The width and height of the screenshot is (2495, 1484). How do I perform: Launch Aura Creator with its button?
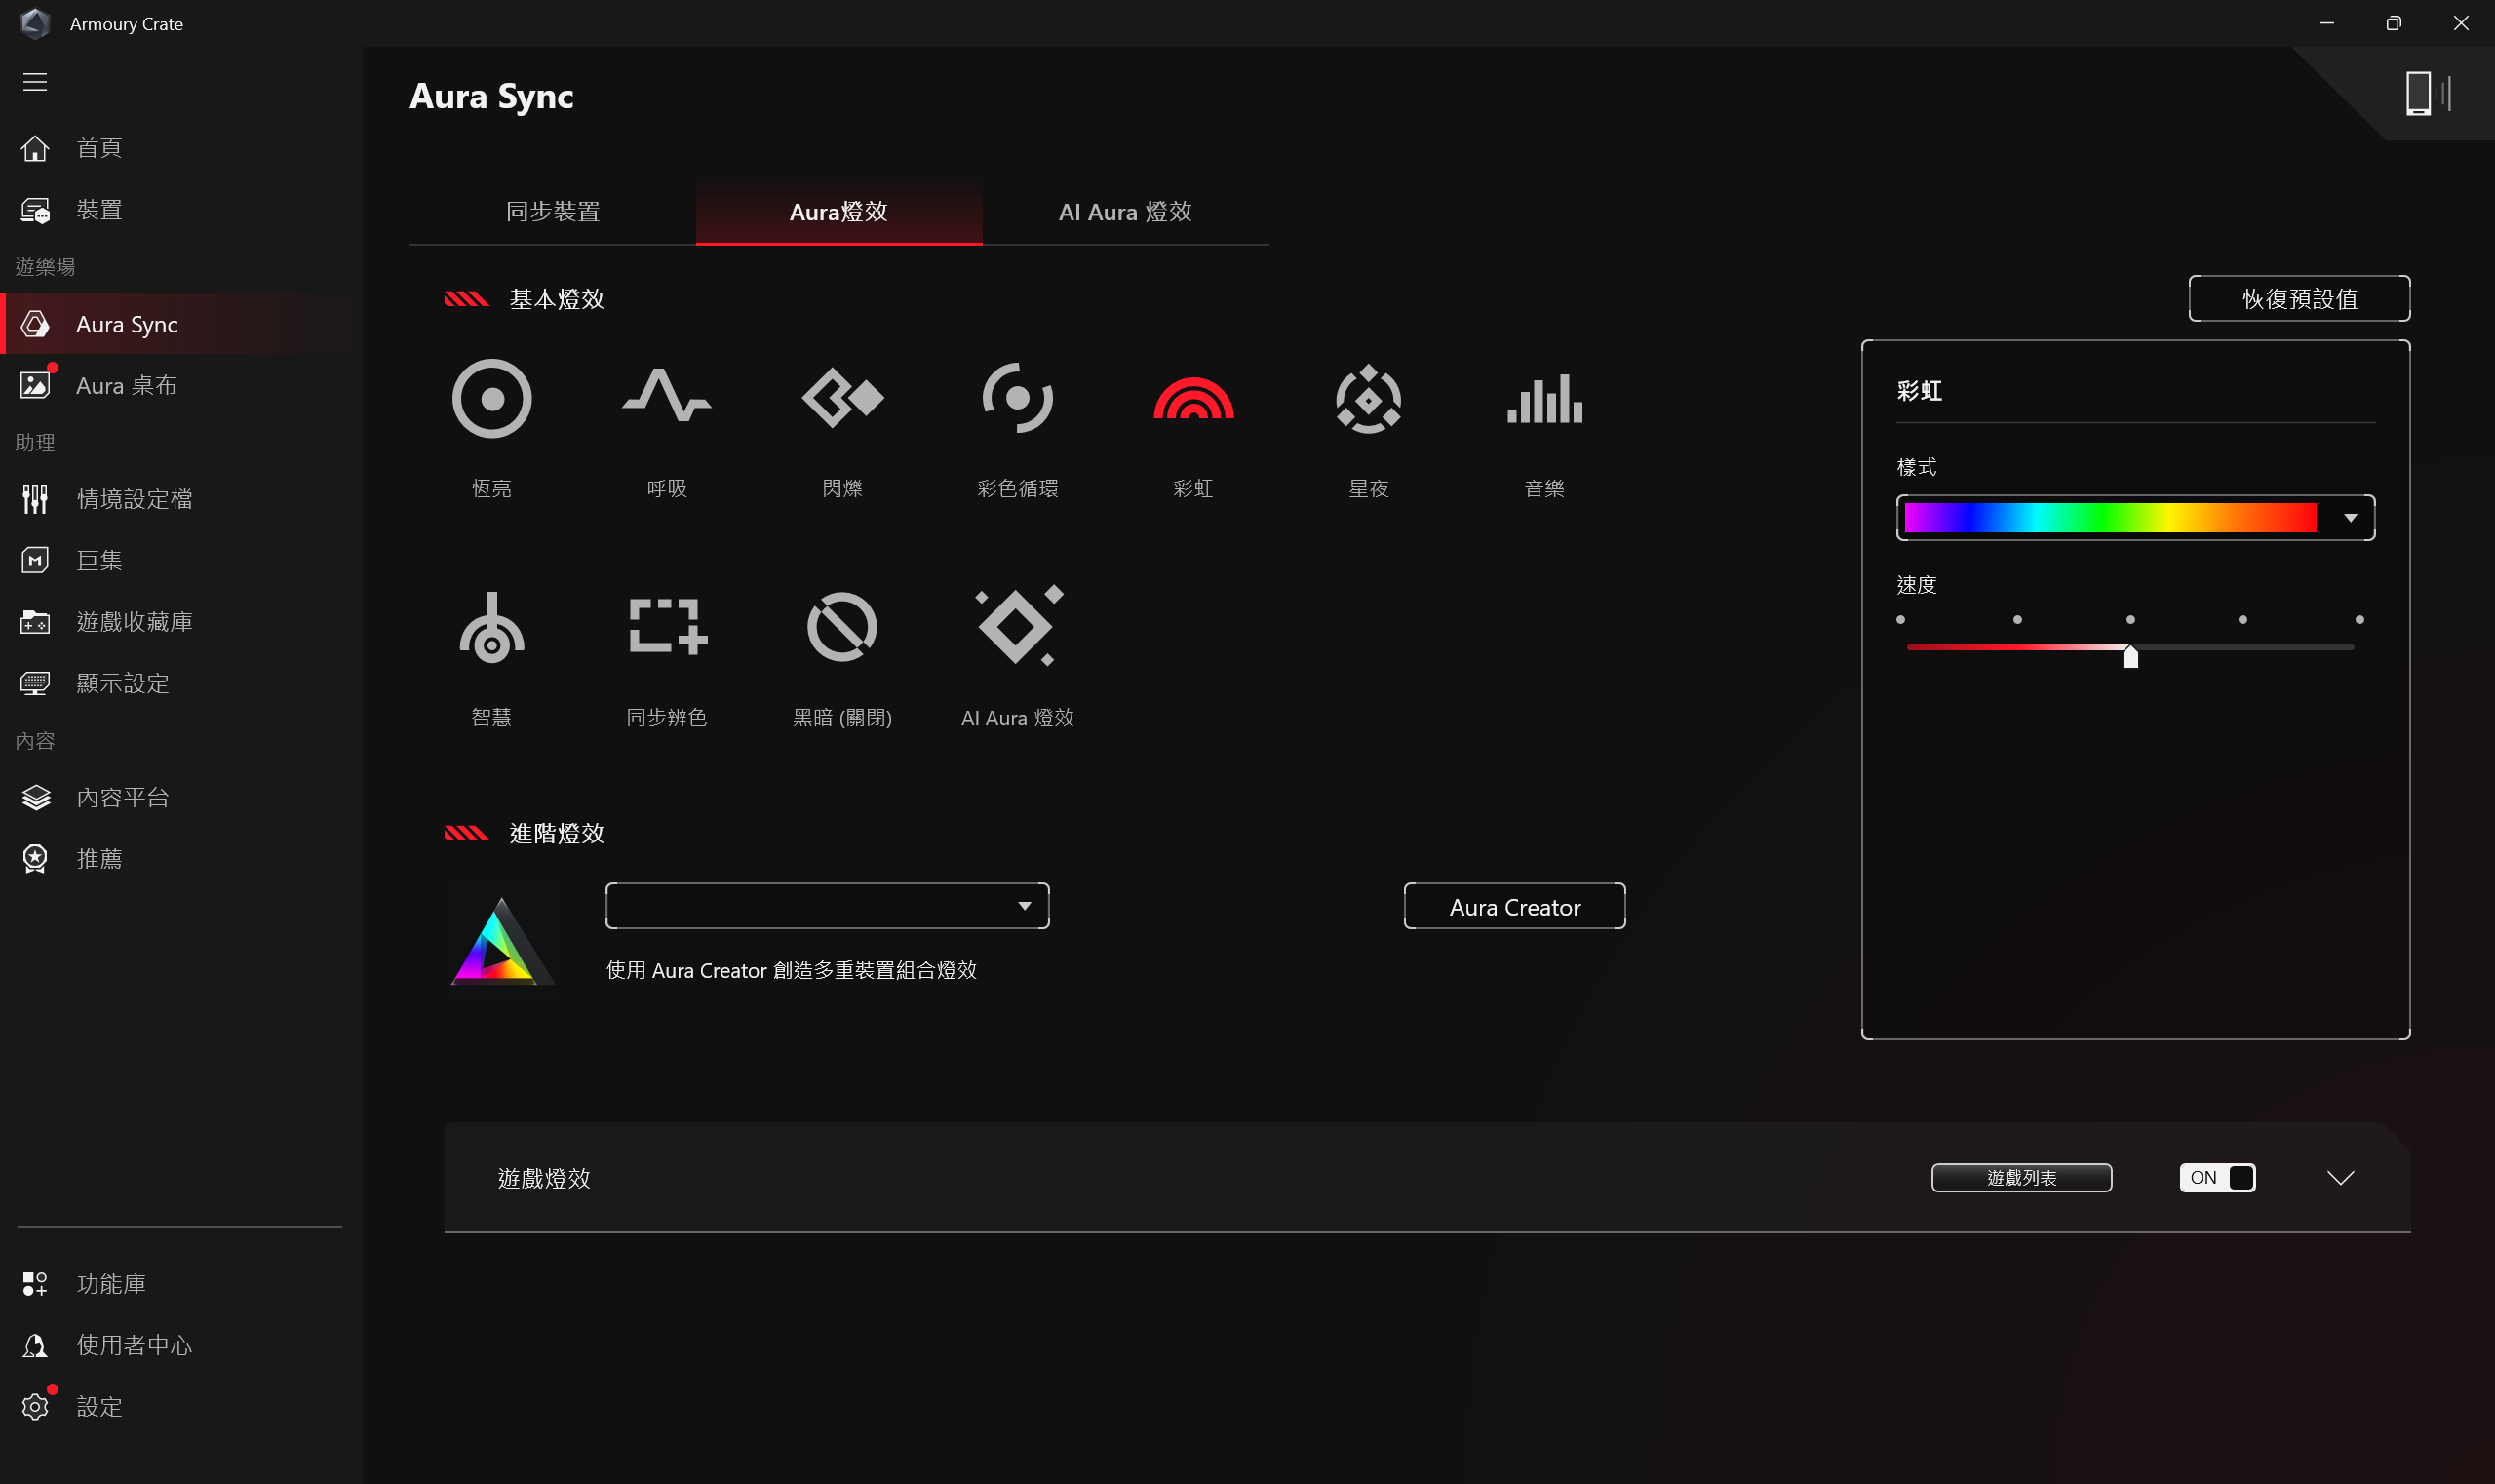[1515, 907]
